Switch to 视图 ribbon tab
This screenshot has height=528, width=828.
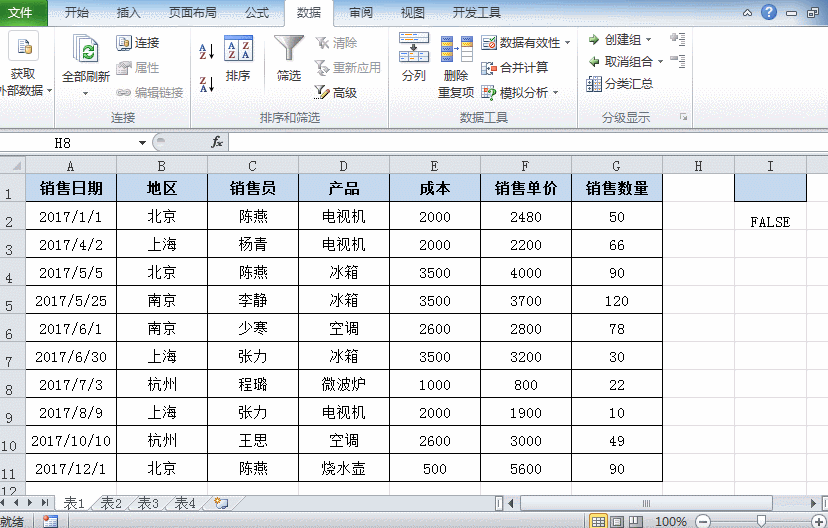(x=412, y=13)
